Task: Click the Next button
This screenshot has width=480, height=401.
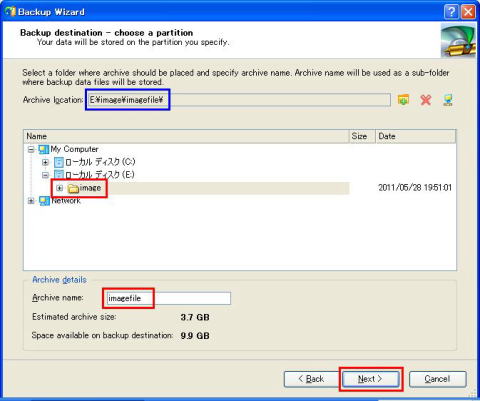Action: point(370,379)
